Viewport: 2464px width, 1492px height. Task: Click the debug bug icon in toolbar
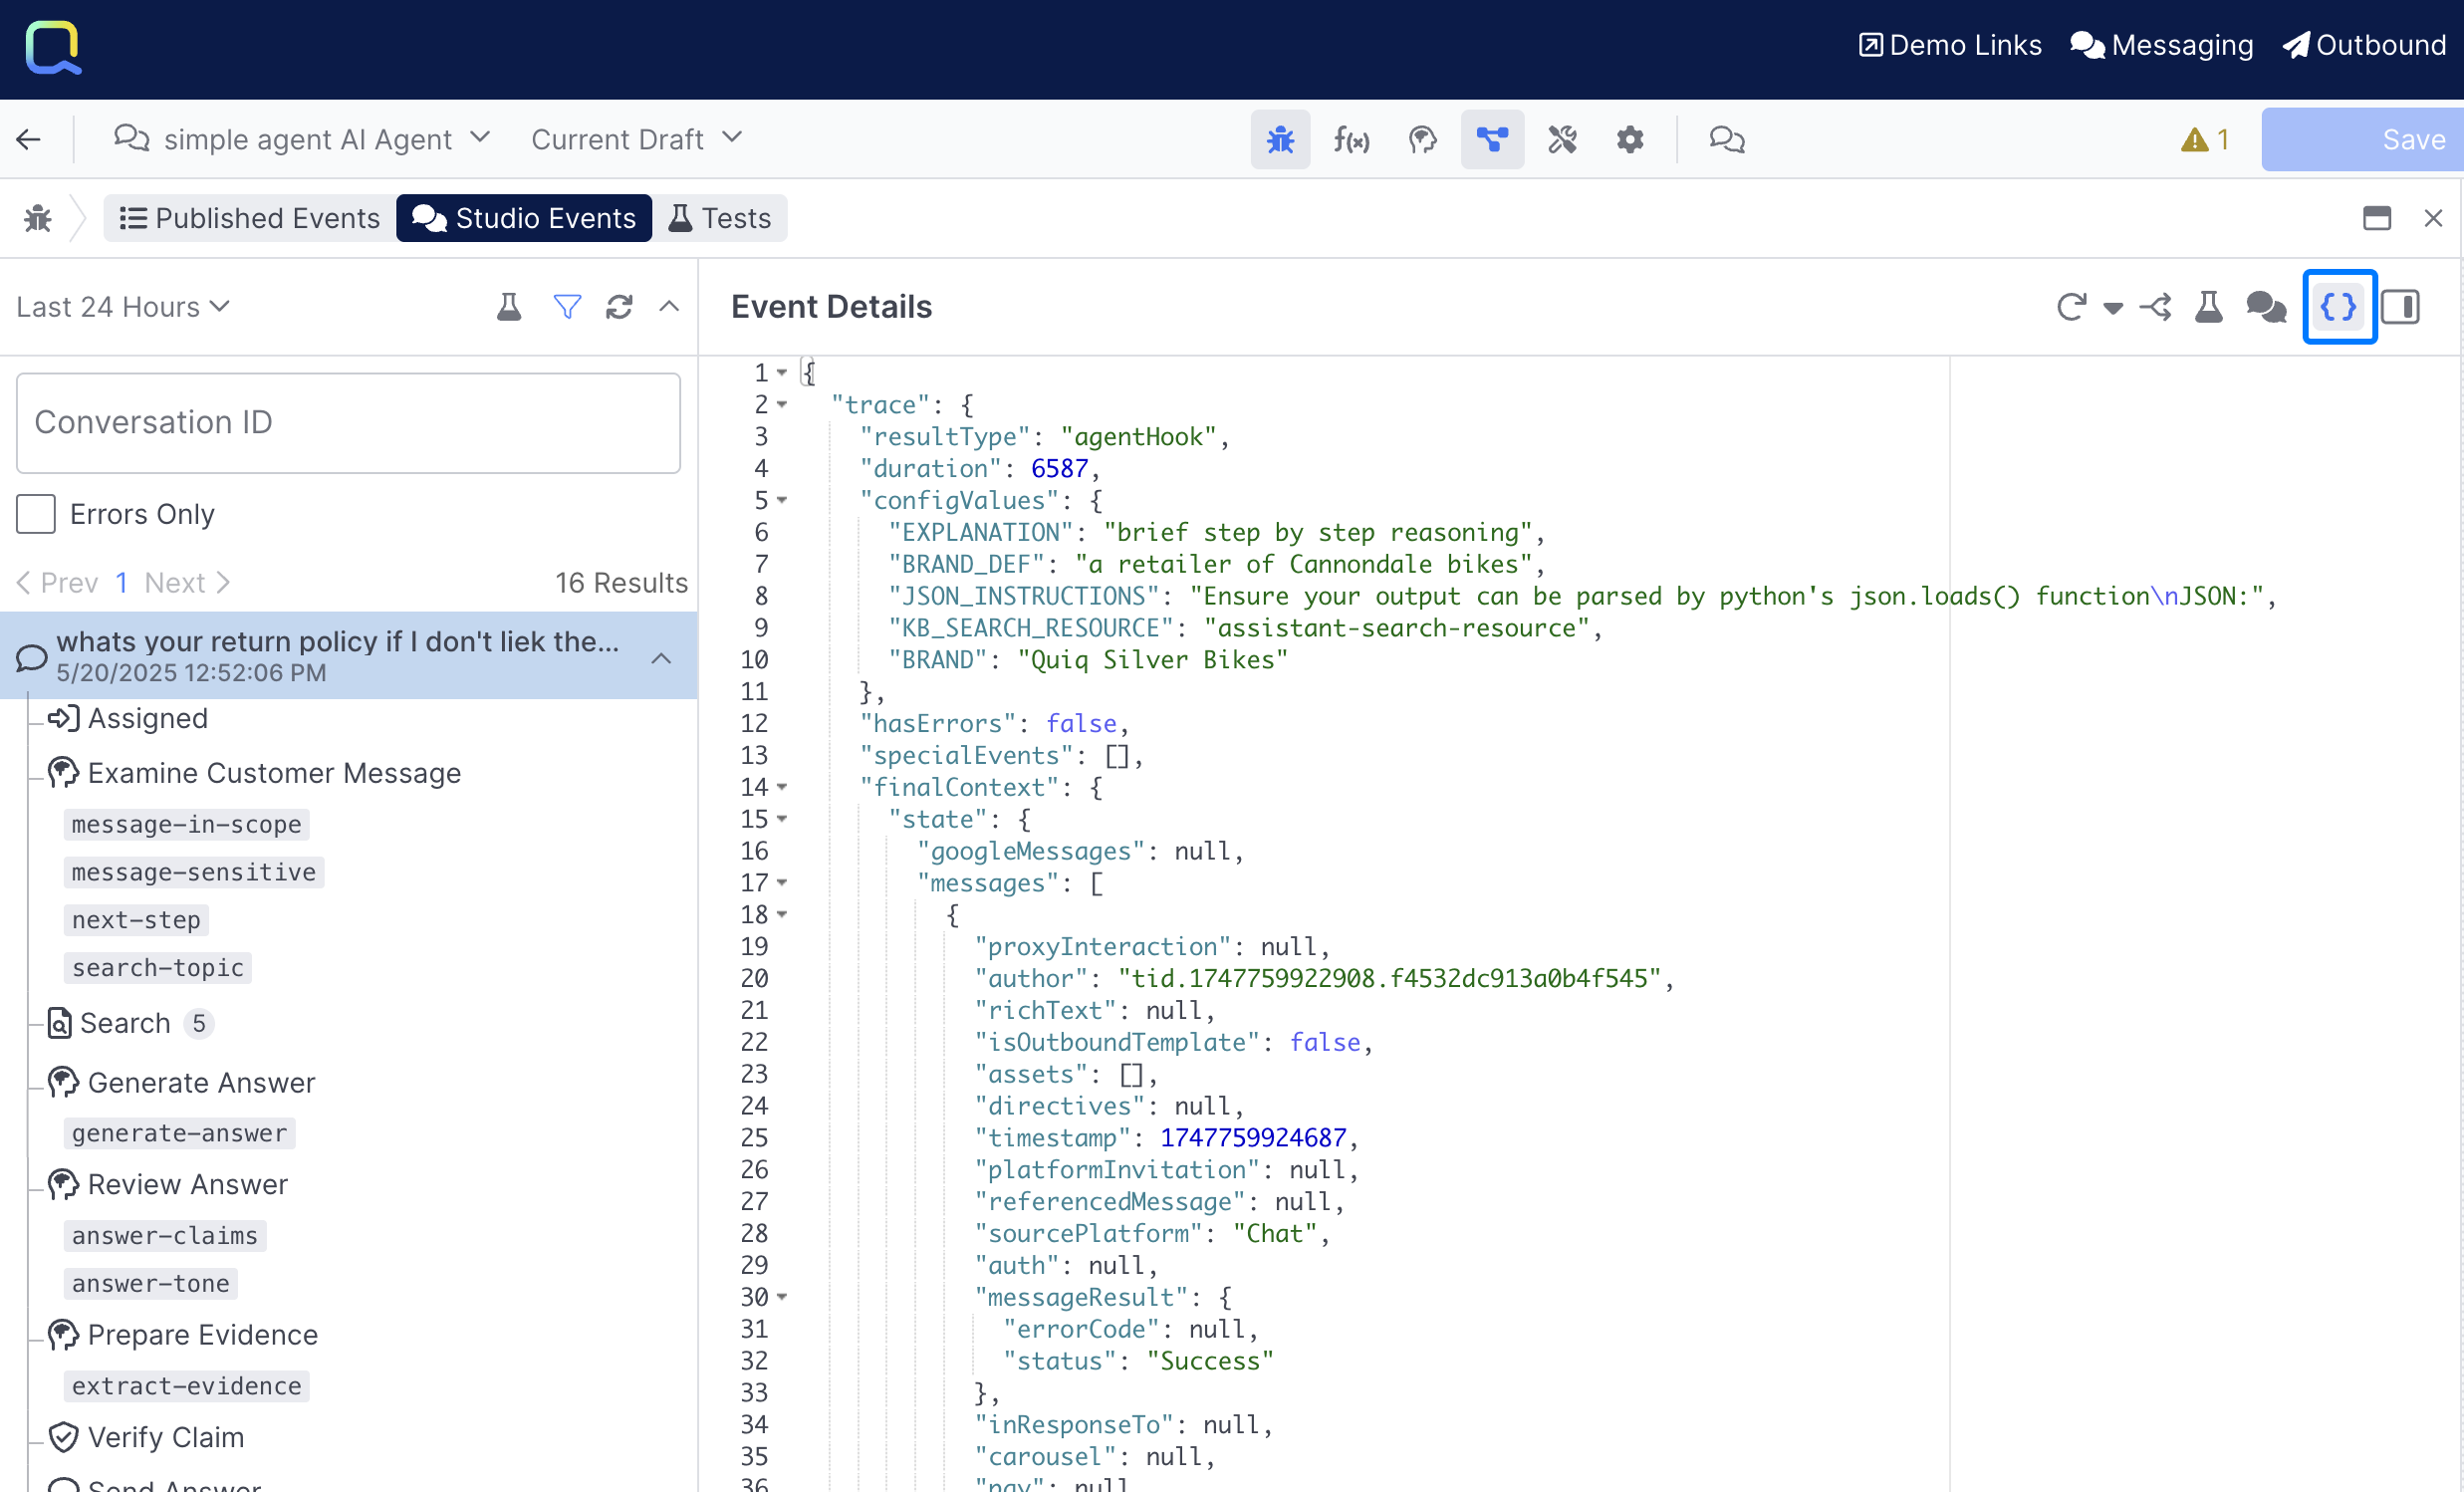tap(1280, 139)
